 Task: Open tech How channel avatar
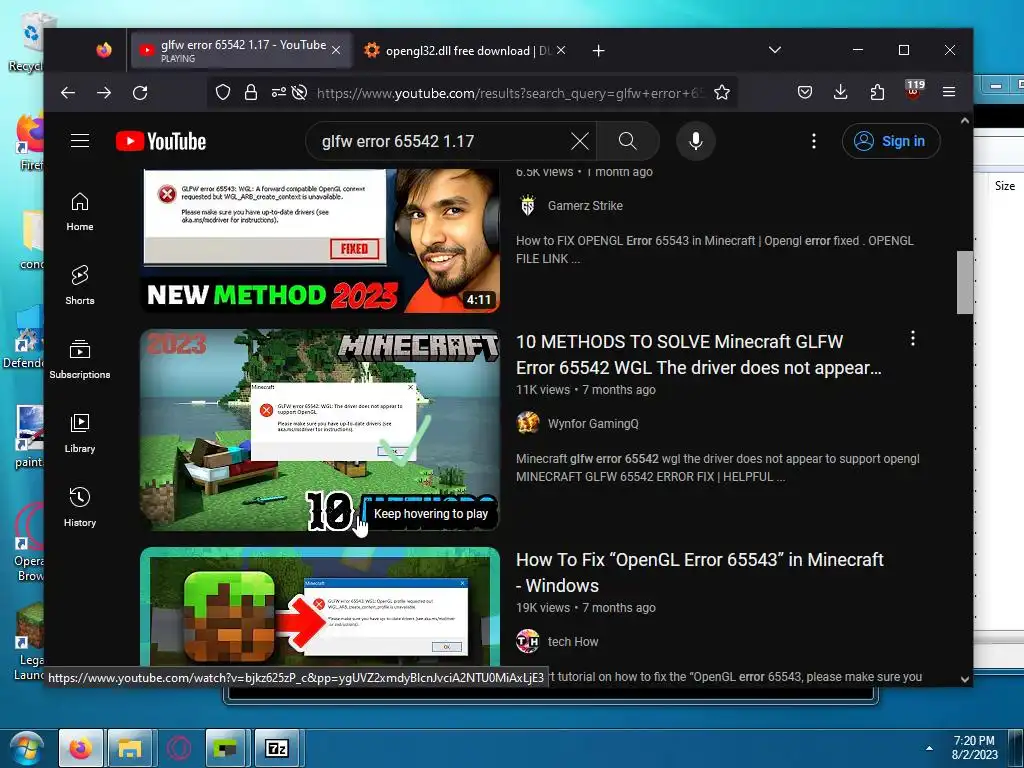pos(528,641)
